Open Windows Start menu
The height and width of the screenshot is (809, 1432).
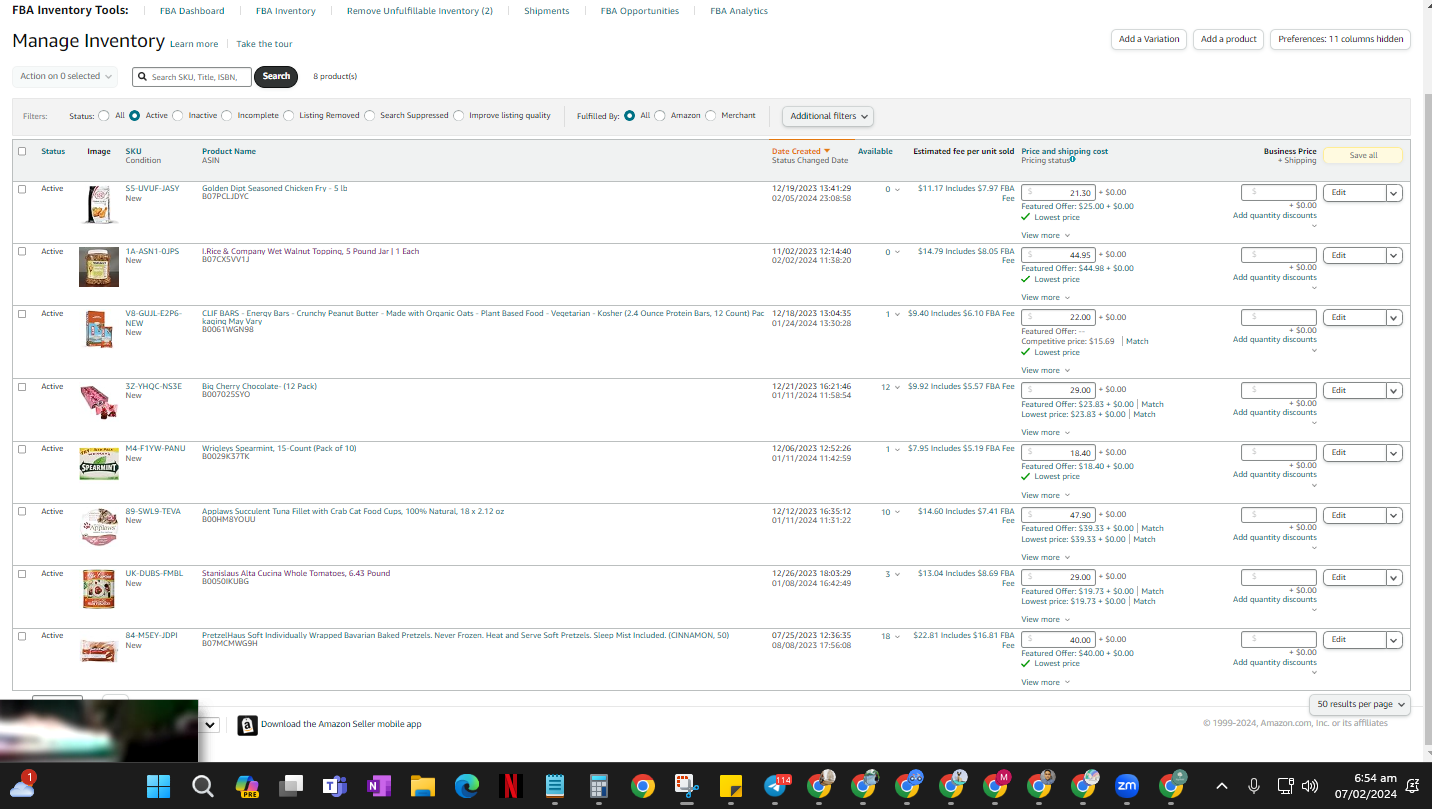click(x=159, y=786)
